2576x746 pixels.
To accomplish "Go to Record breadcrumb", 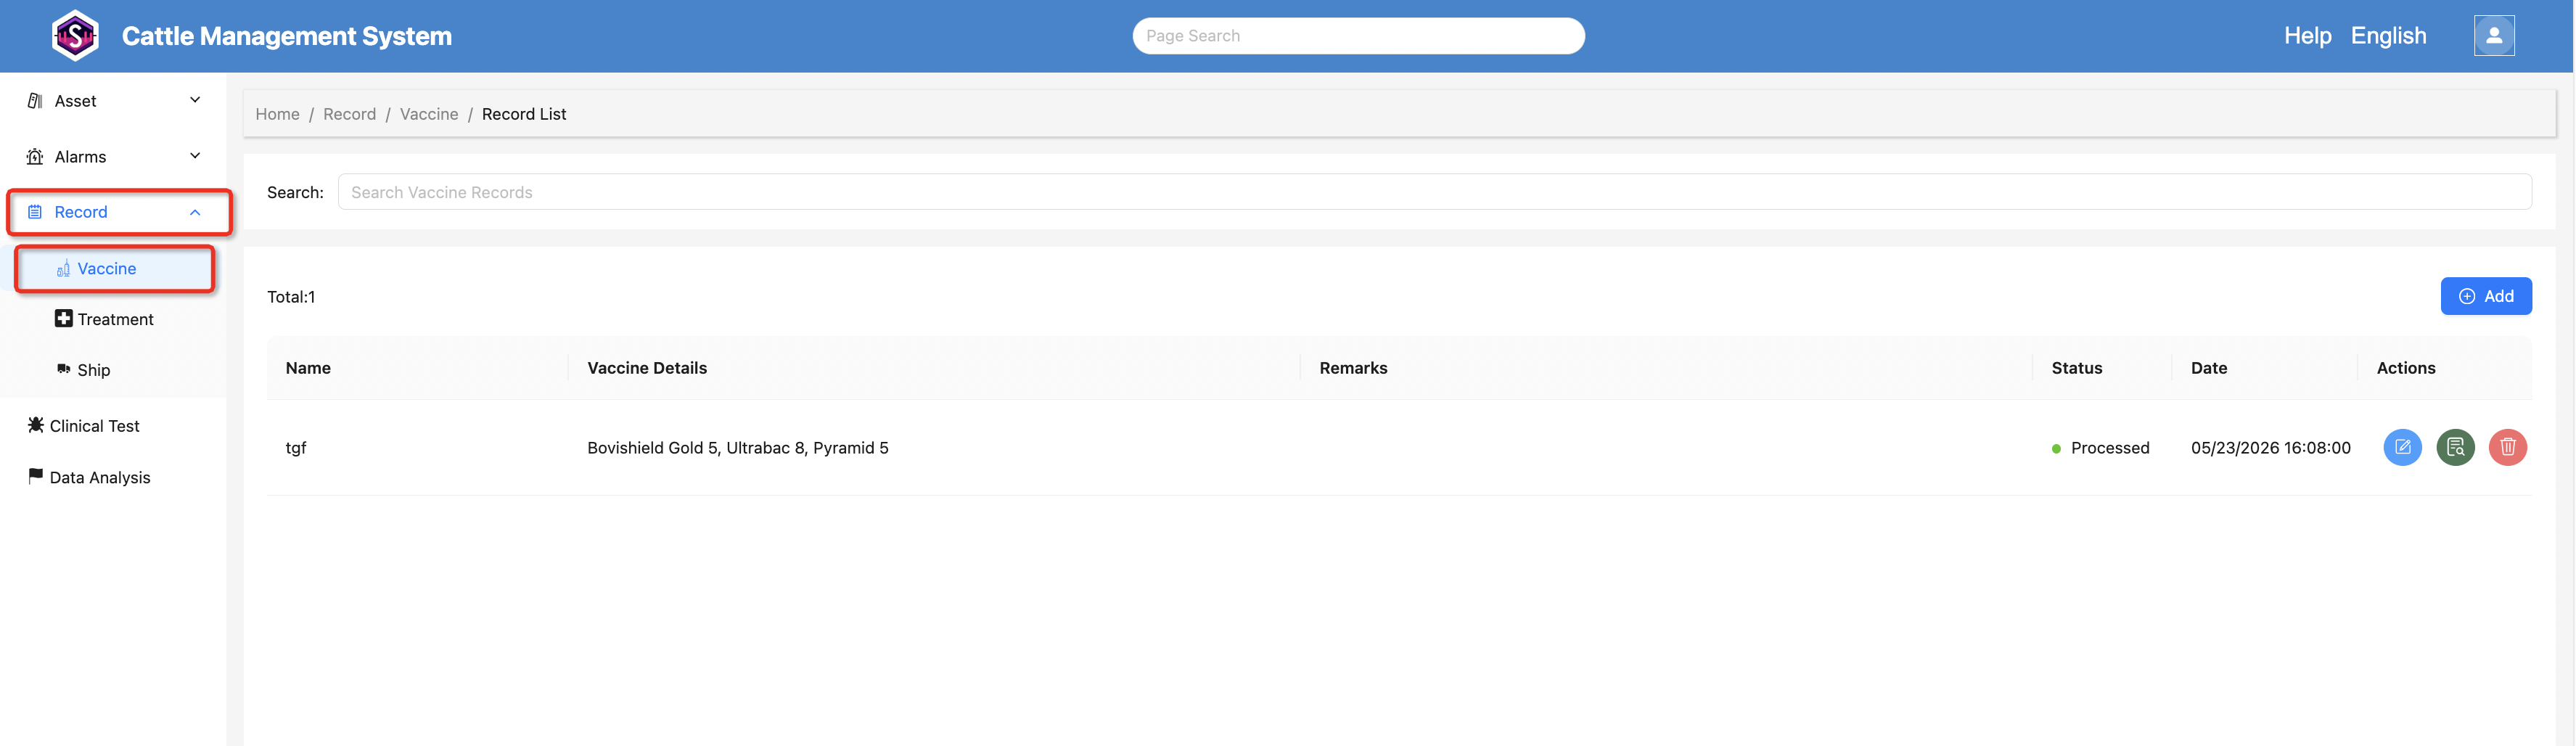I will click(x=349, y=114).
